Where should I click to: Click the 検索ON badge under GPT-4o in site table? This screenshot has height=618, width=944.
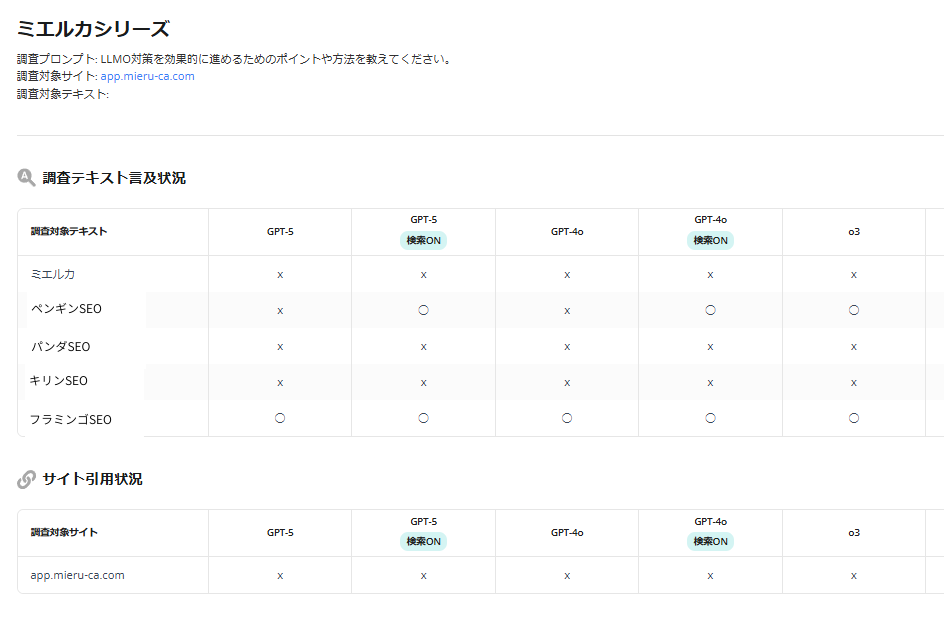click(710, 541)
